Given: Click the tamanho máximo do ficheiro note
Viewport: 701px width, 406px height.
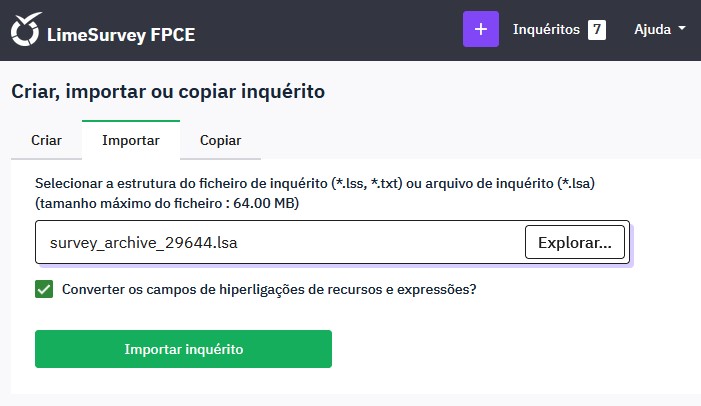Looking at the screenshot, I should point(167,204).
